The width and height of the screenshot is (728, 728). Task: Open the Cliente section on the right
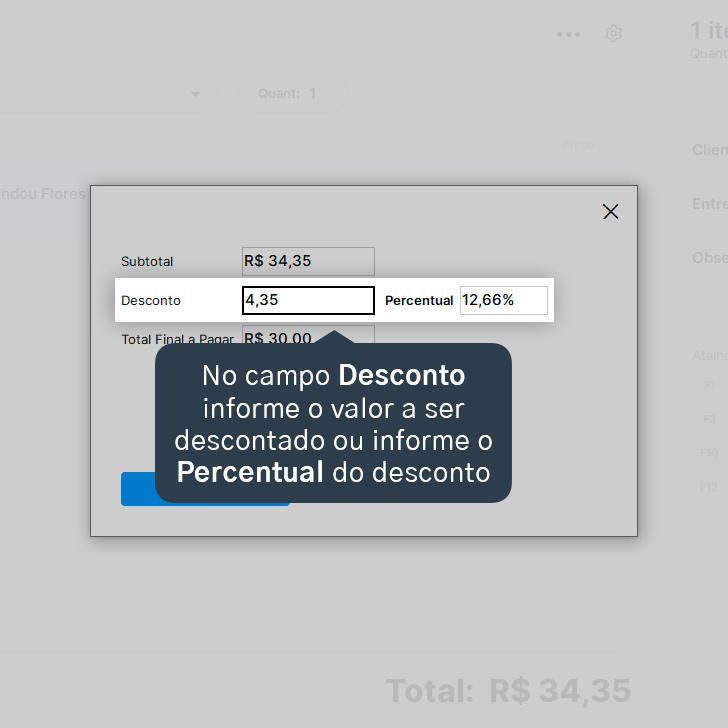tap(709, 150)
